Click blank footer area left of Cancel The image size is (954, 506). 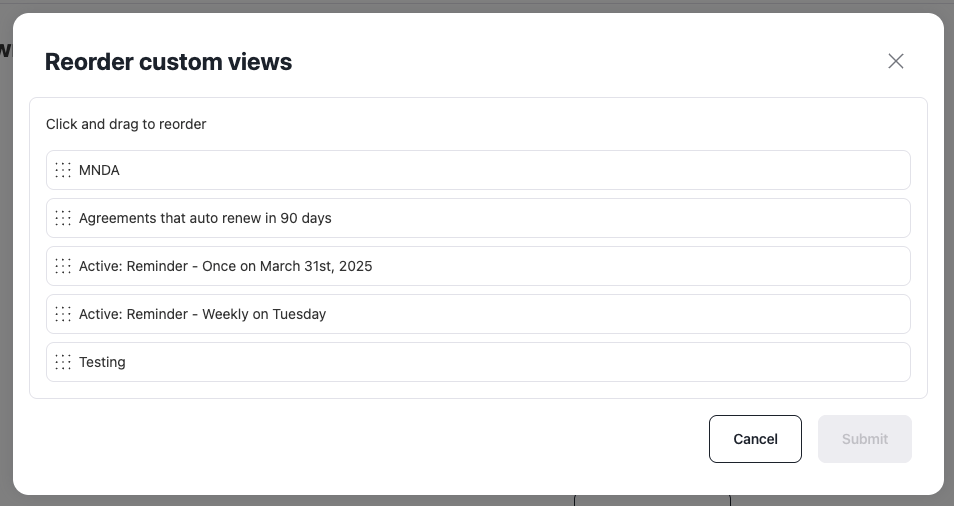coord(365,439)
